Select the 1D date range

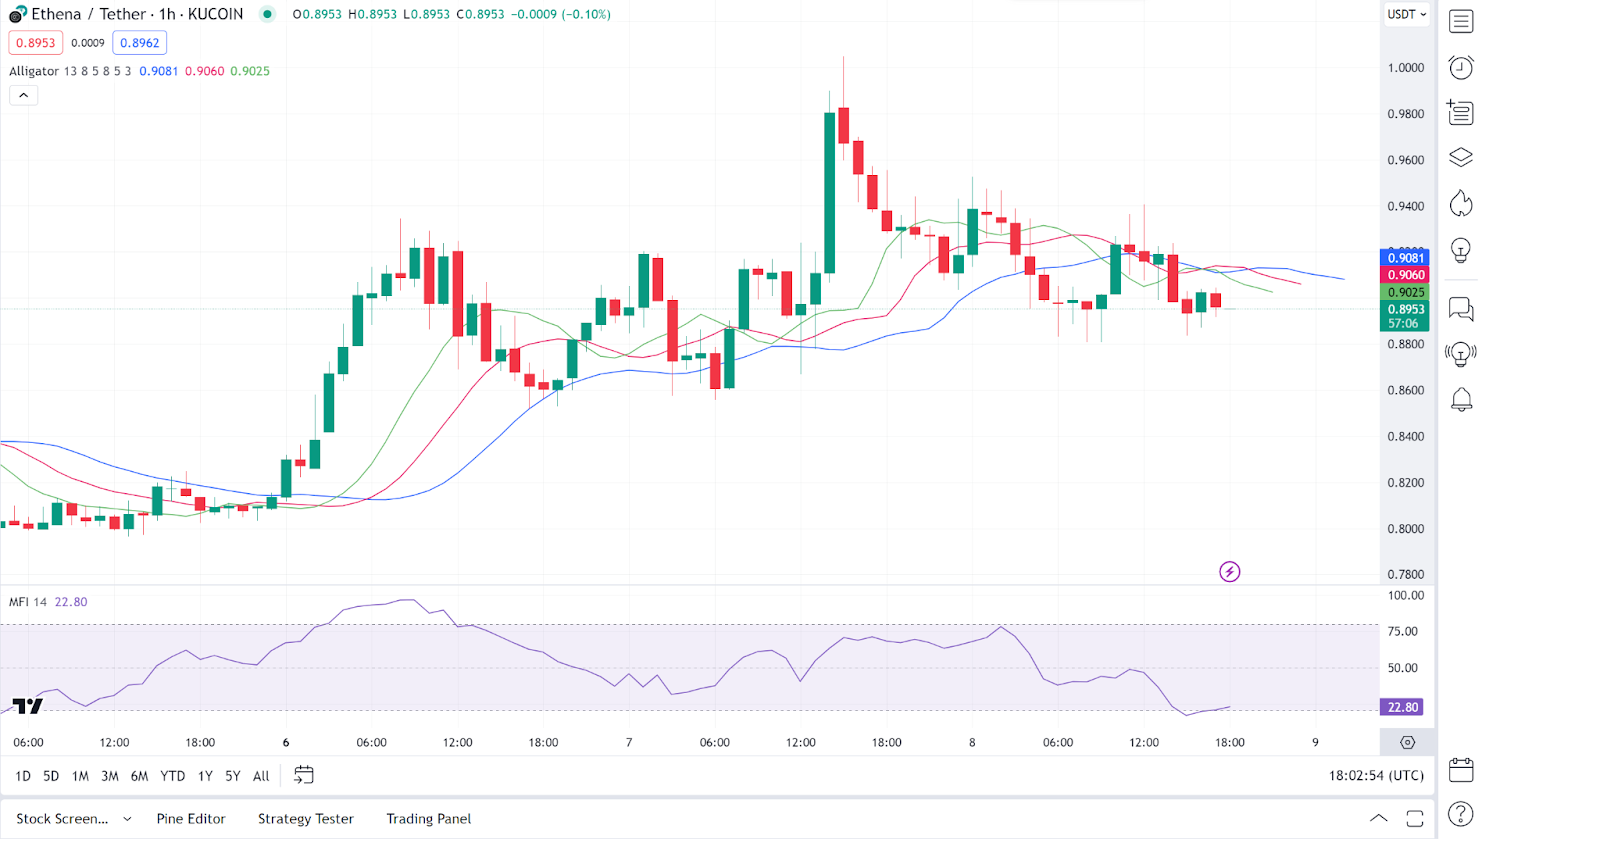pyautogui.click(x=23, y=776)
